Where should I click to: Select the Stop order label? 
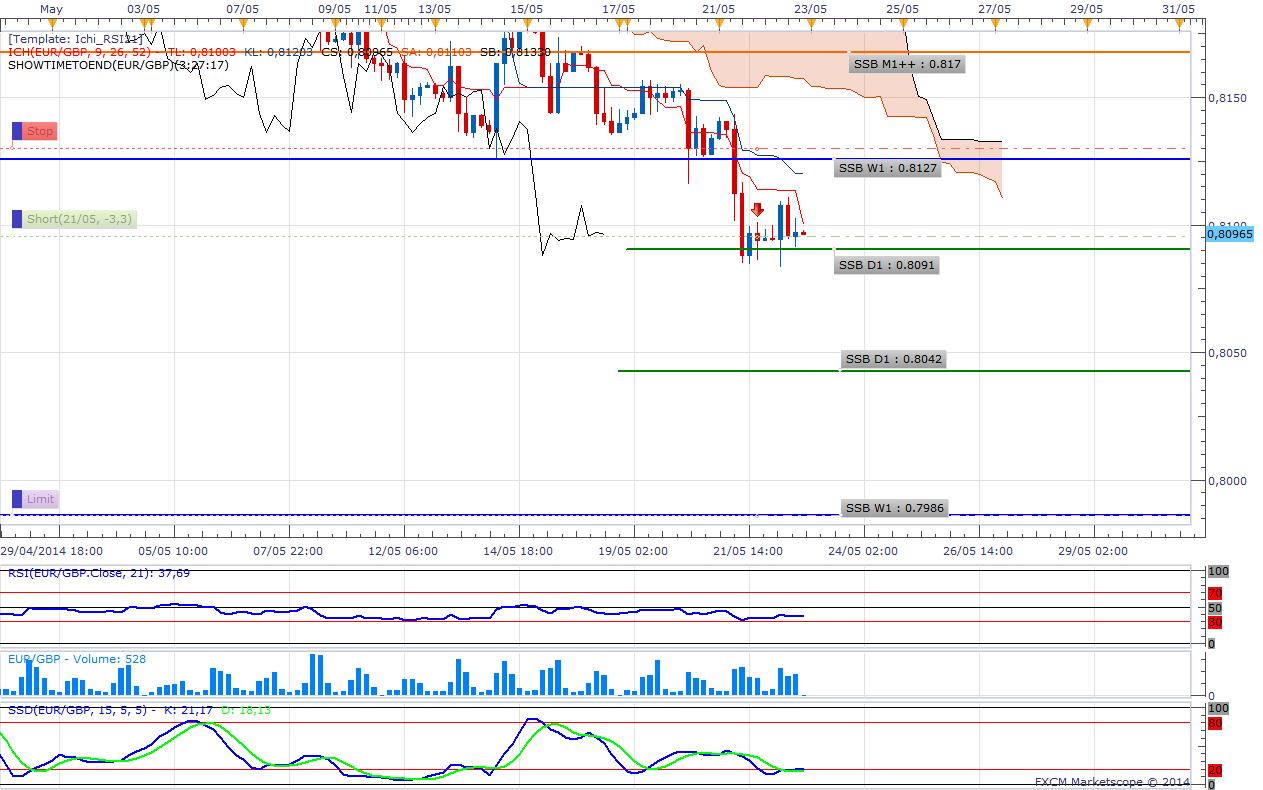pos(40,131)
